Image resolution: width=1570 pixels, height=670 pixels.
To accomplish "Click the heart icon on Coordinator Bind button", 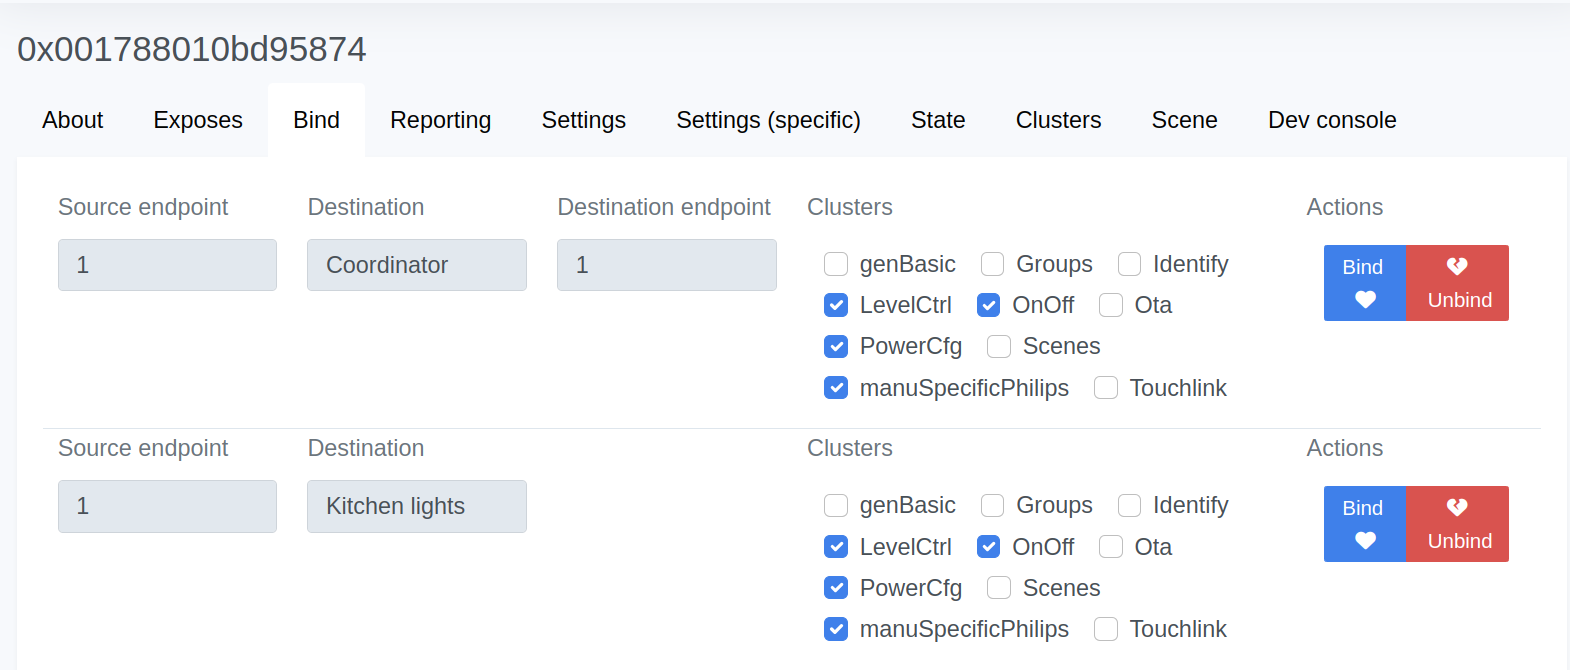I will pyautogui.click(x=1365, y=299).
